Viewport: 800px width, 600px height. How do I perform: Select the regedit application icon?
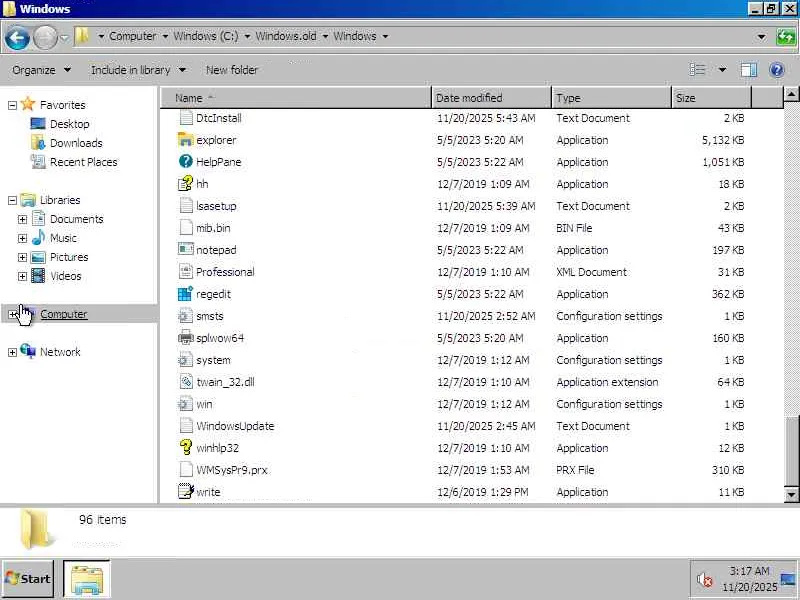(185, 294)
